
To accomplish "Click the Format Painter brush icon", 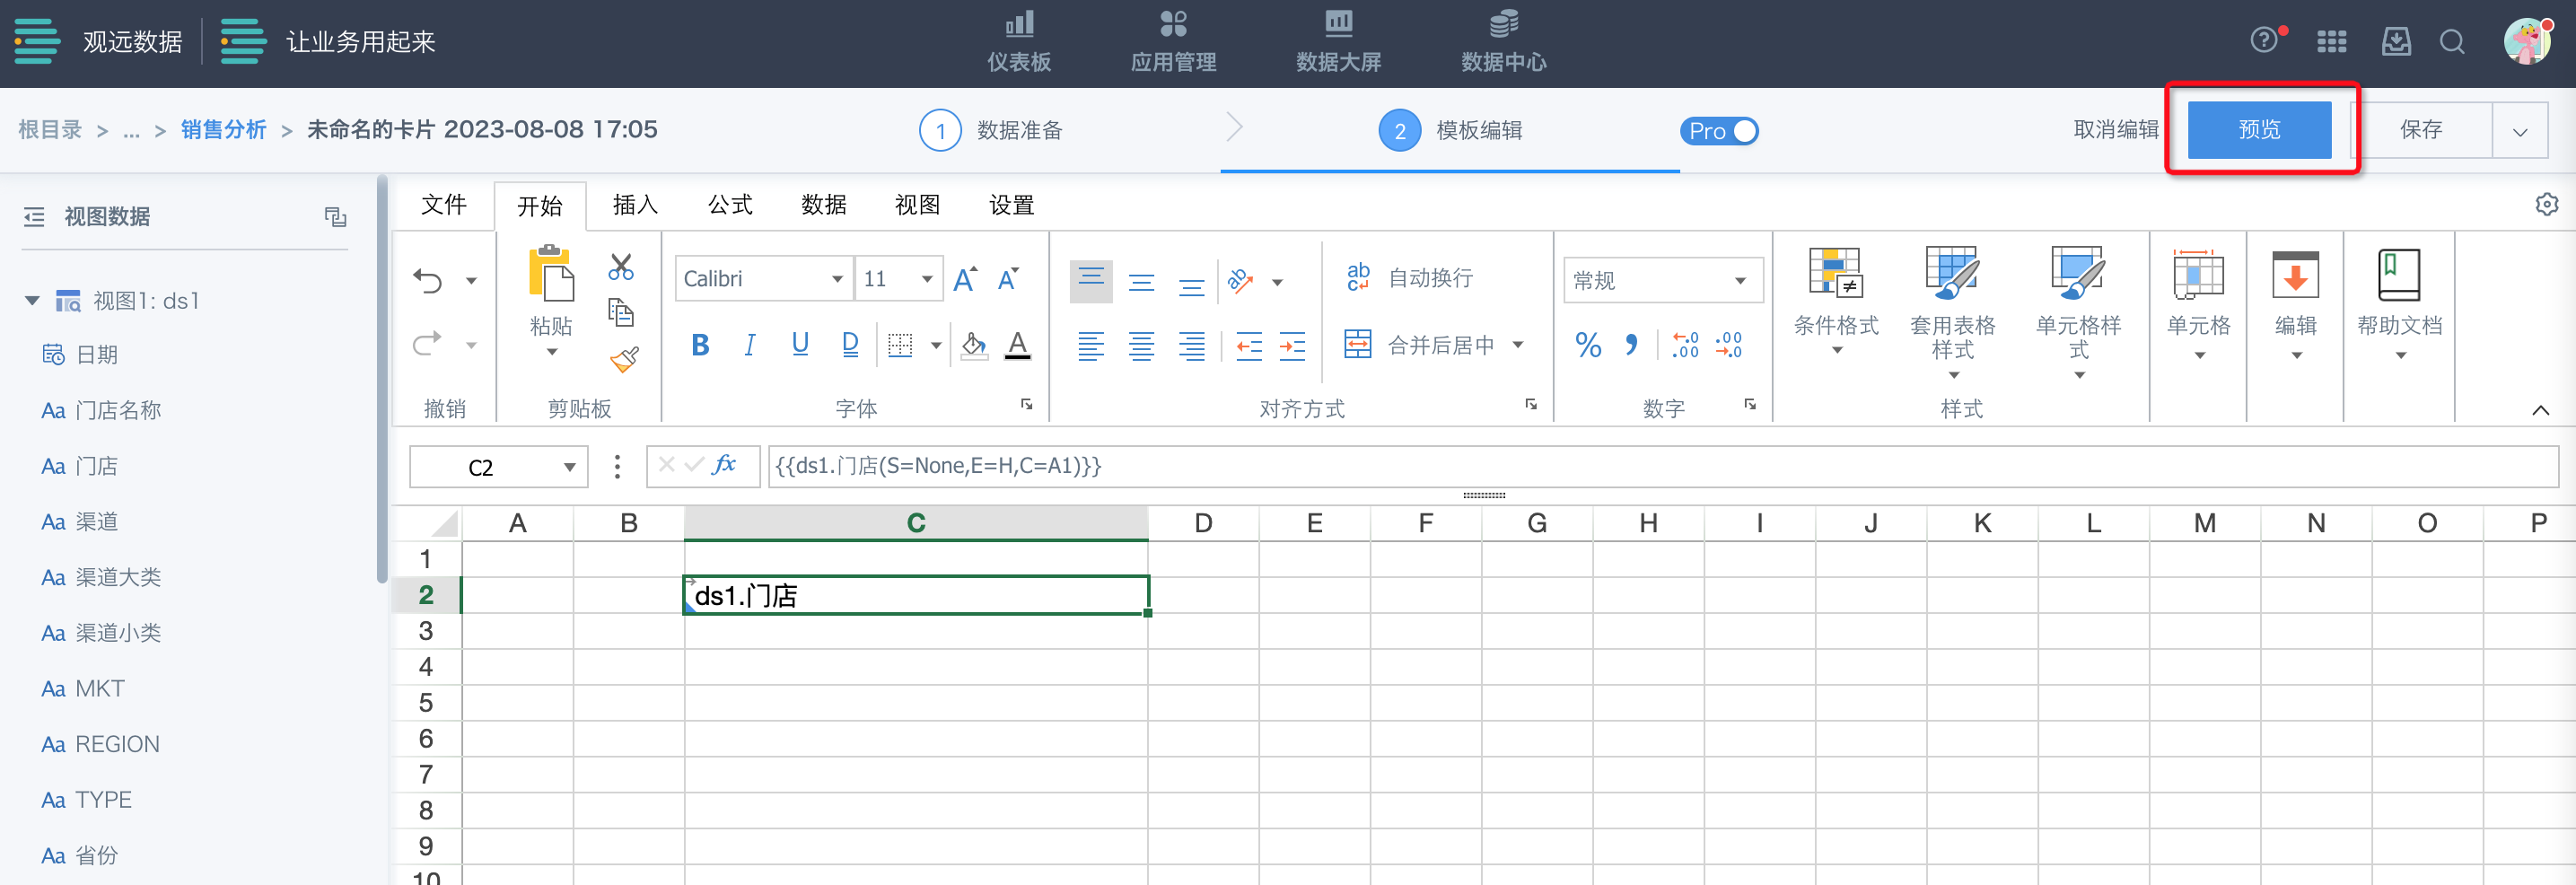I will (x=623, y=359).
